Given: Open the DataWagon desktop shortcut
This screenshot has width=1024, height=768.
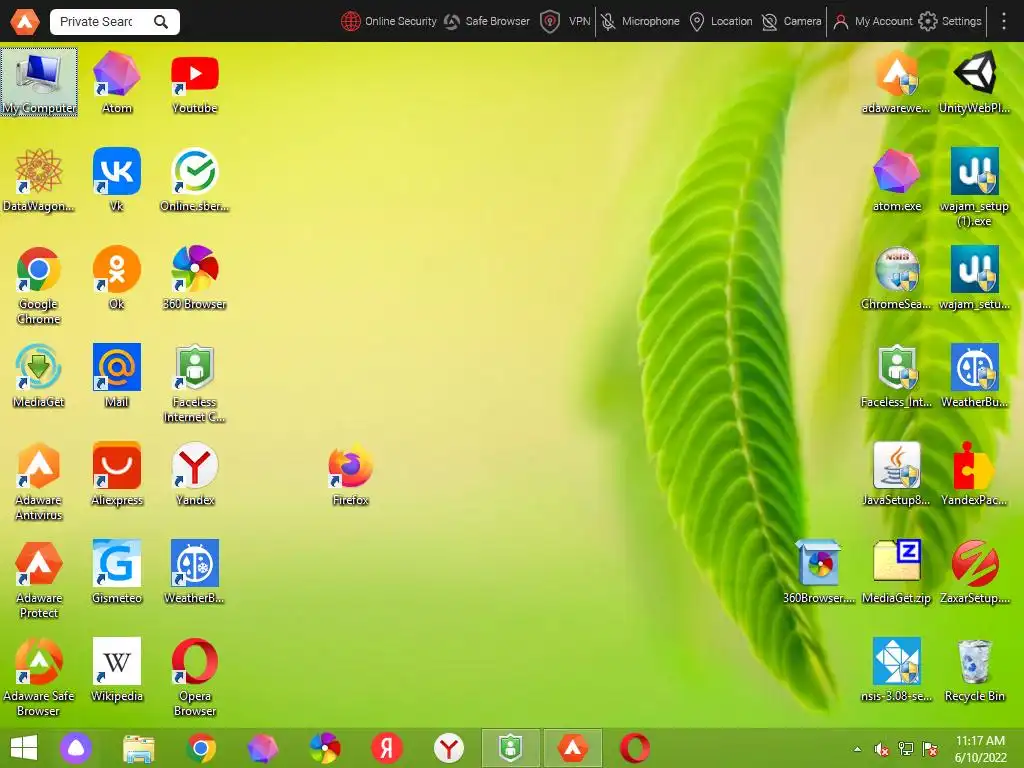Looking at the screenshot, I should 39,180.
